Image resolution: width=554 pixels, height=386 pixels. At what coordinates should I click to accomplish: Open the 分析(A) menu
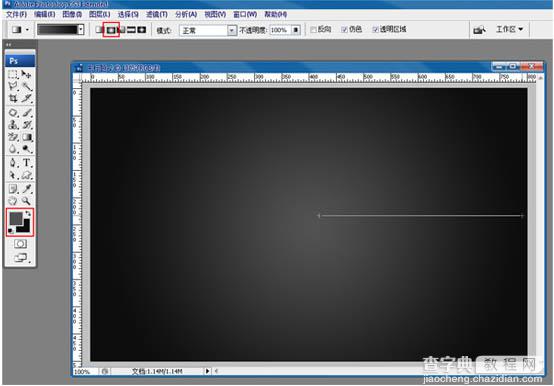186,14
